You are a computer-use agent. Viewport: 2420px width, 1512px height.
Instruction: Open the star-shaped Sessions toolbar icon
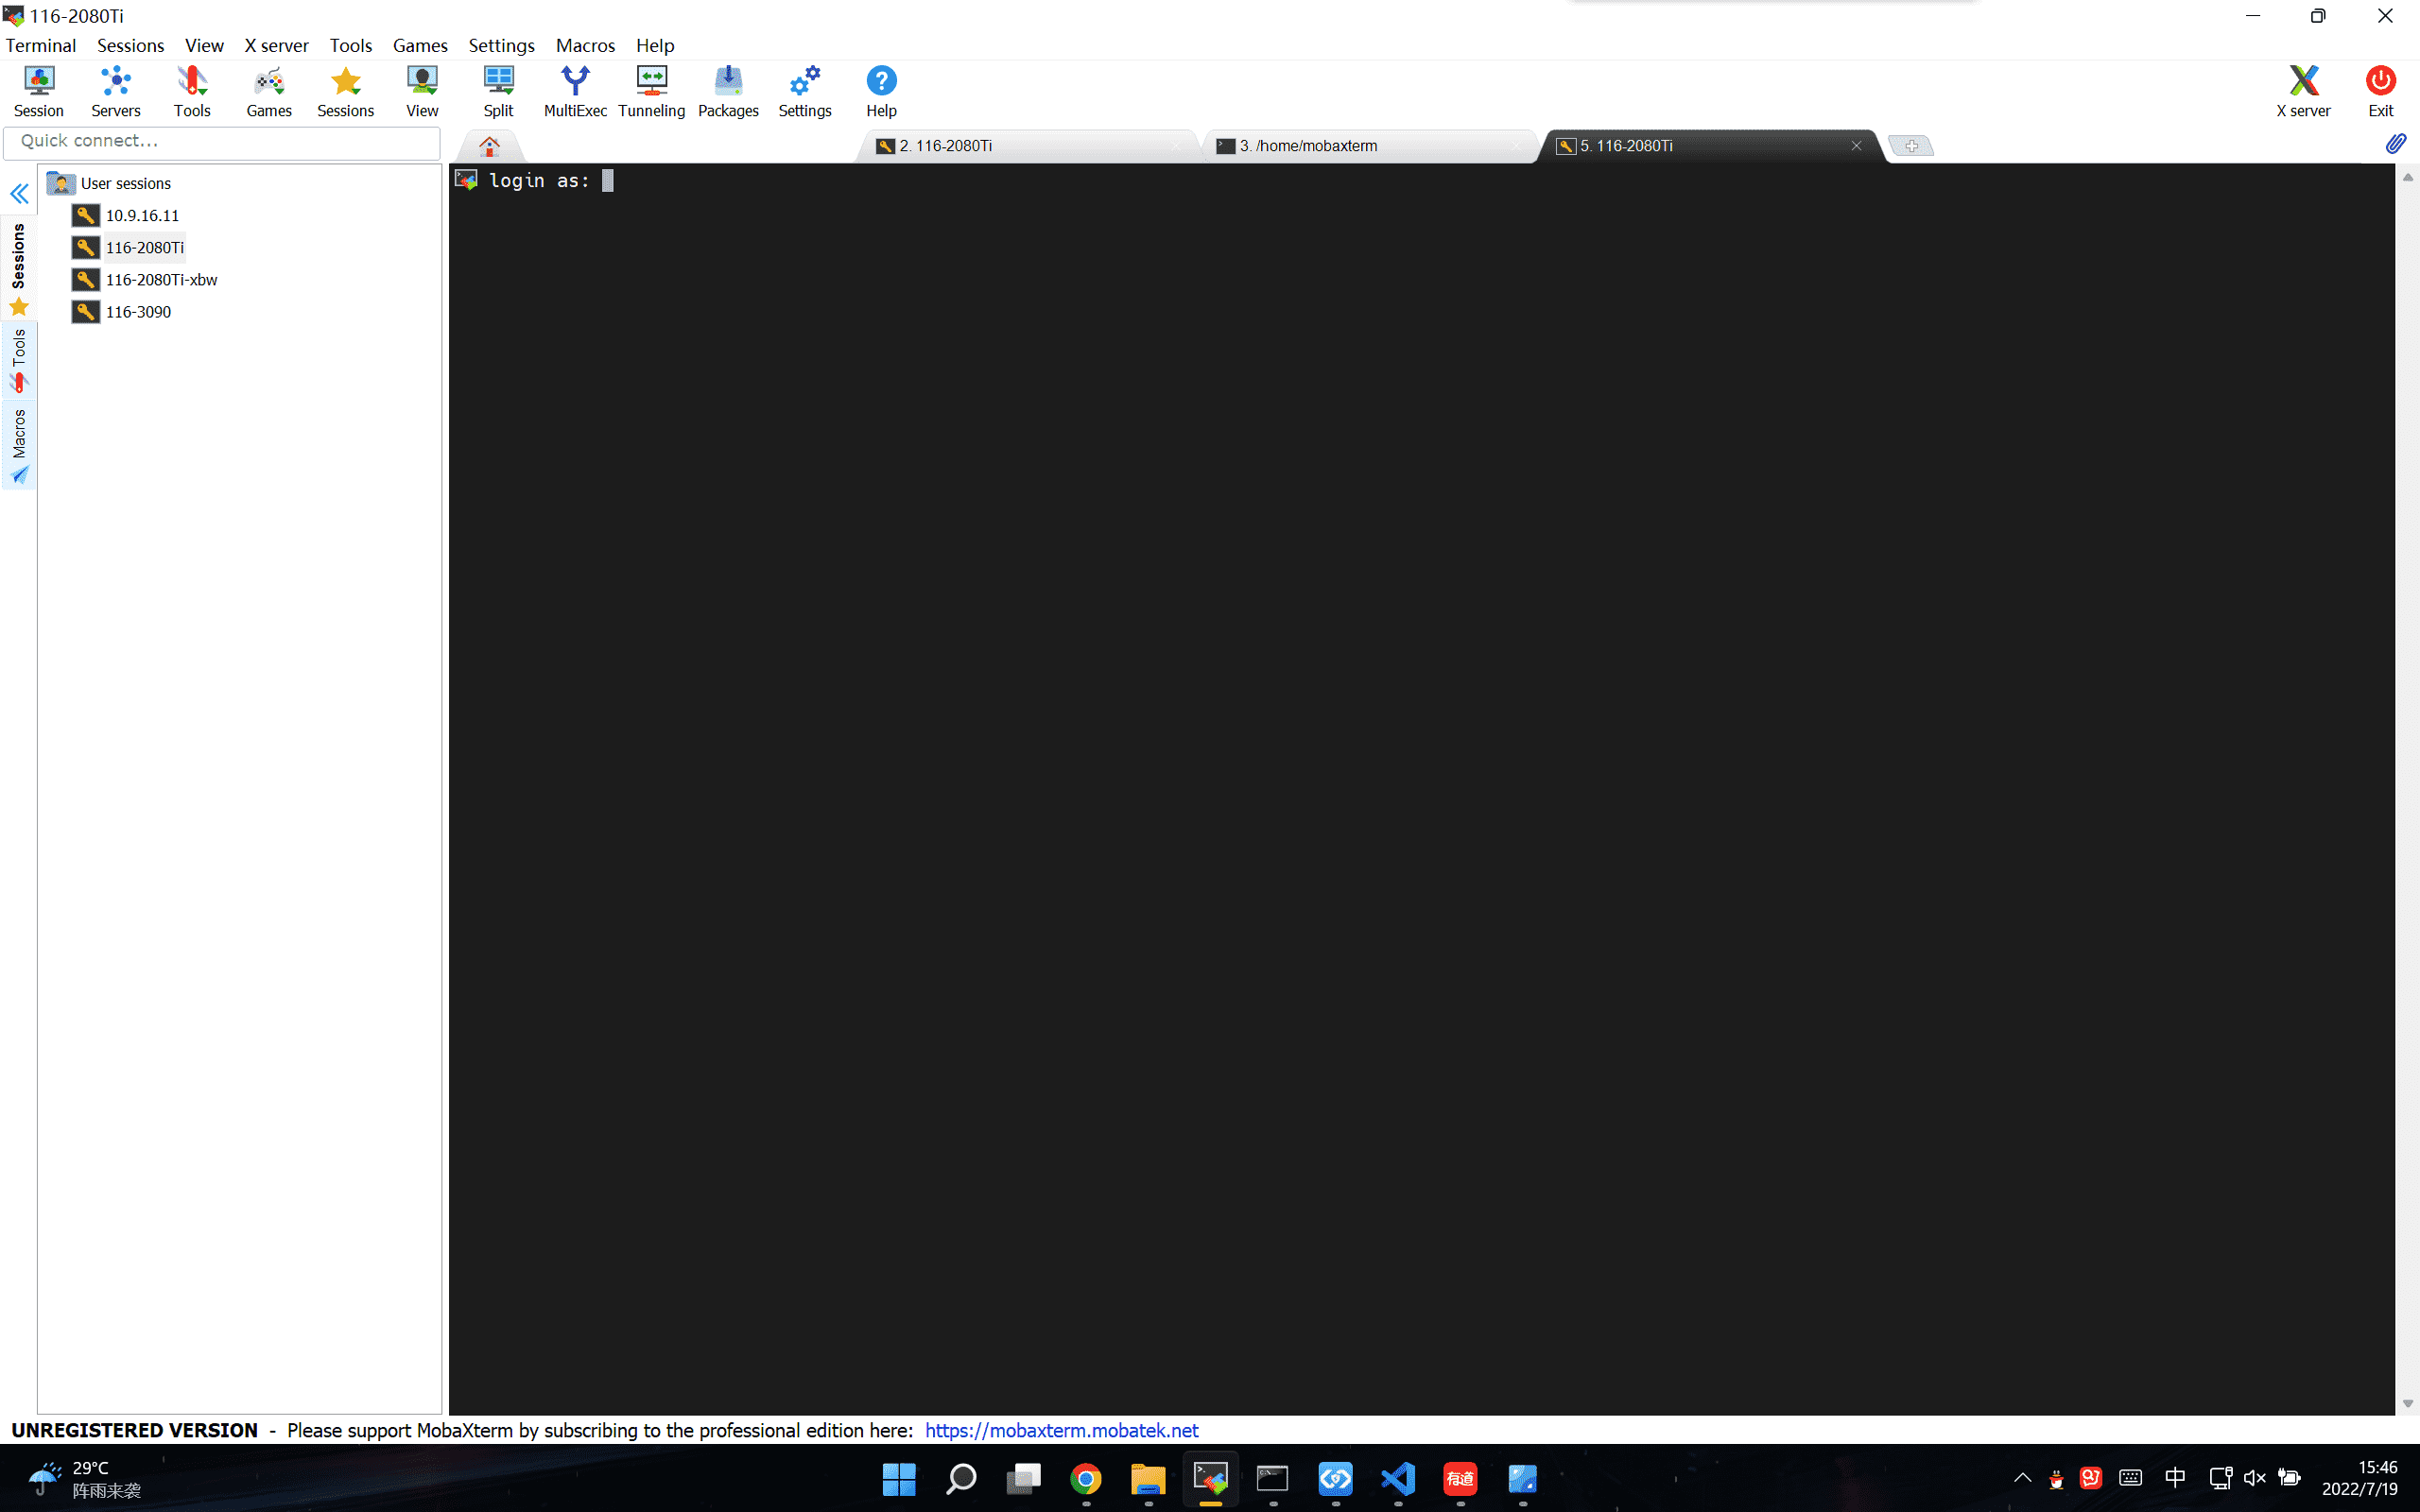346,92
